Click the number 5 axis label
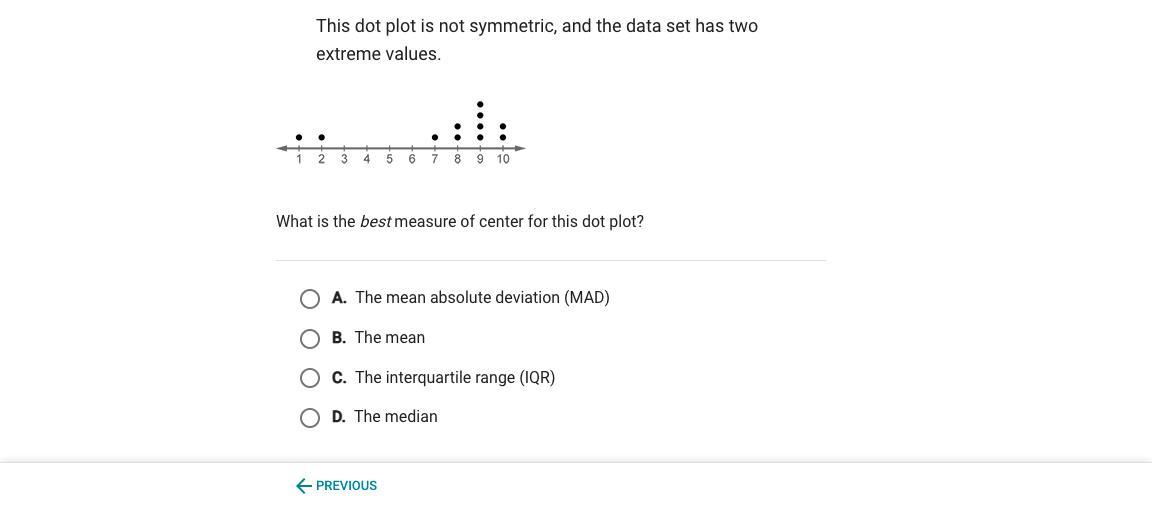This screenshot has width=1152, height=510. click(389, 159)
